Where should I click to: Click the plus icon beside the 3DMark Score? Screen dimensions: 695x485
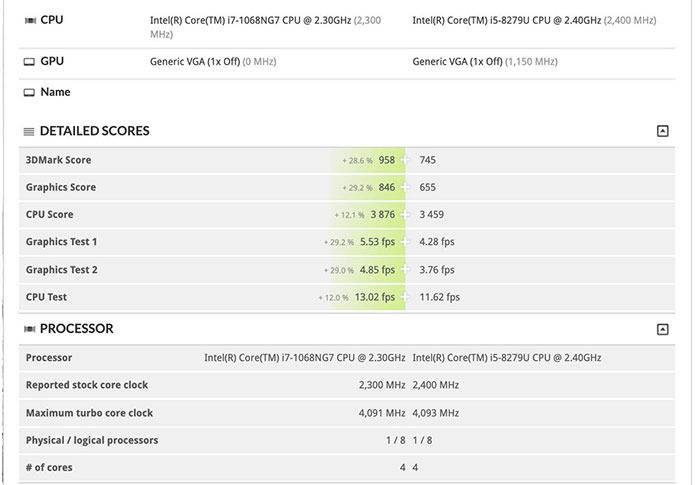pos(404,160)
